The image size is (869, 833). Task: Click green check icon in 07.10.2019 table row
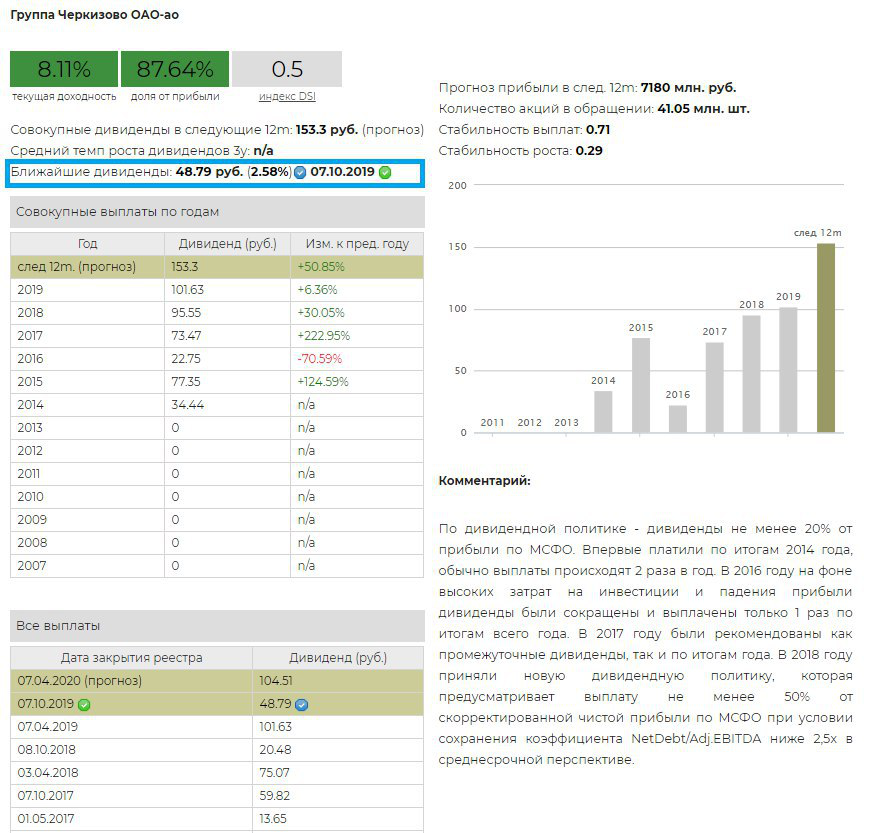(84, 704)
